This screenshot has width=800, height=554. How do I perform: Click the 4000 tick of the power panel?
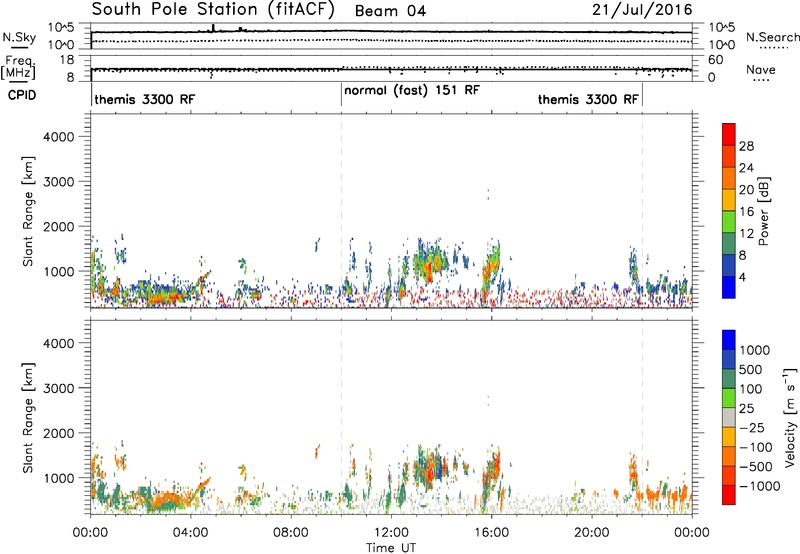(x=58, y=137)
